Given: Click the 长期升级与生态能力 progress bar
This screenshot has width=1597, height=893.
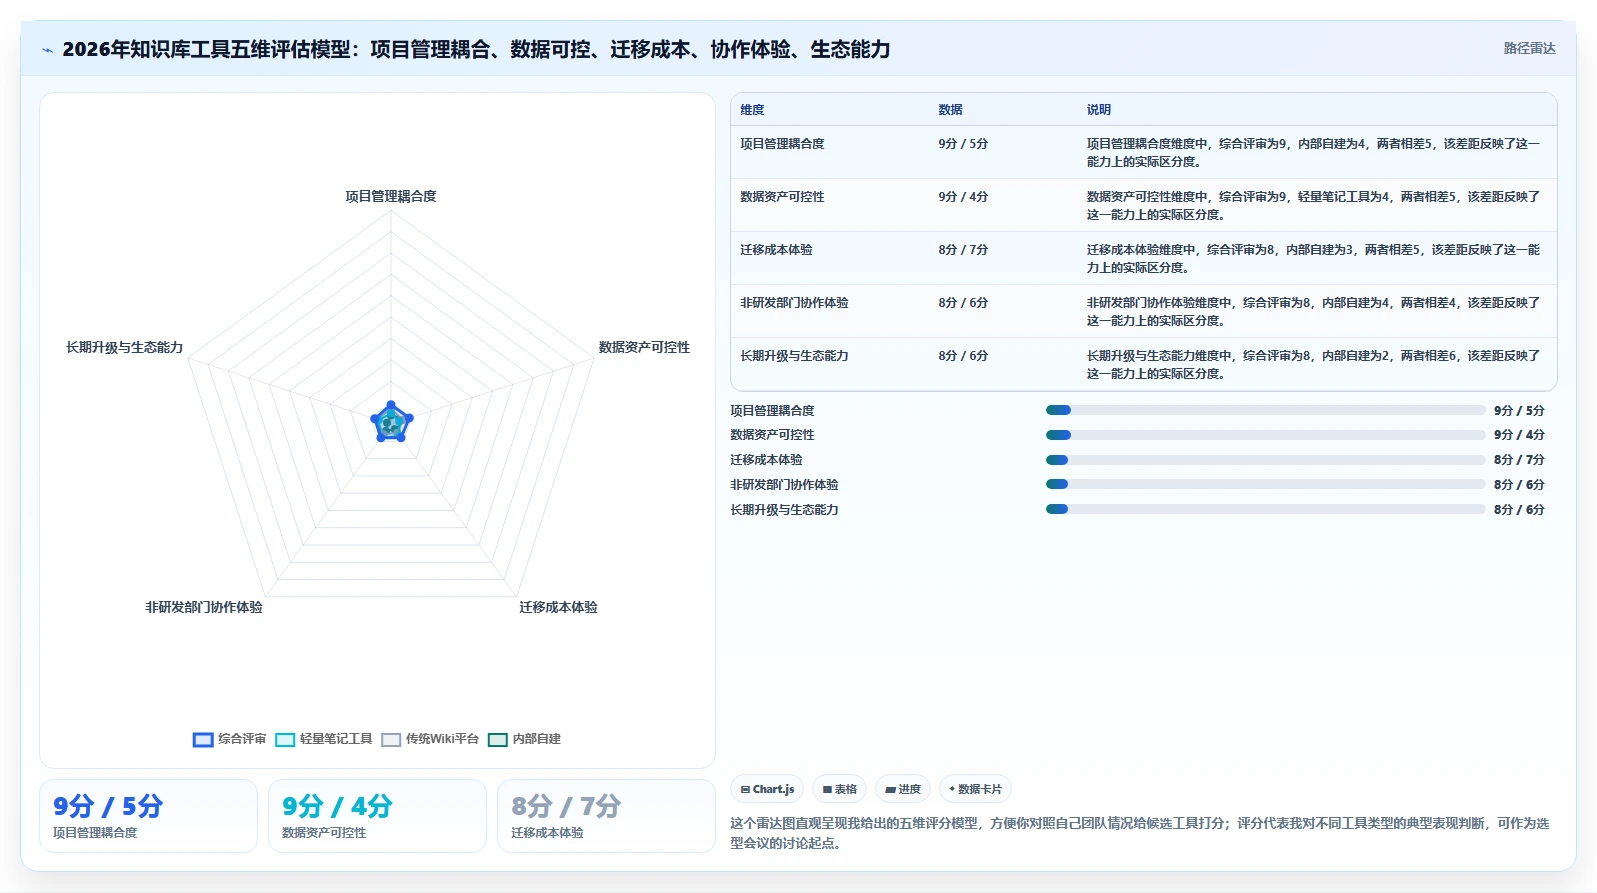Looking at the screenshot, I should point(1265,509).
